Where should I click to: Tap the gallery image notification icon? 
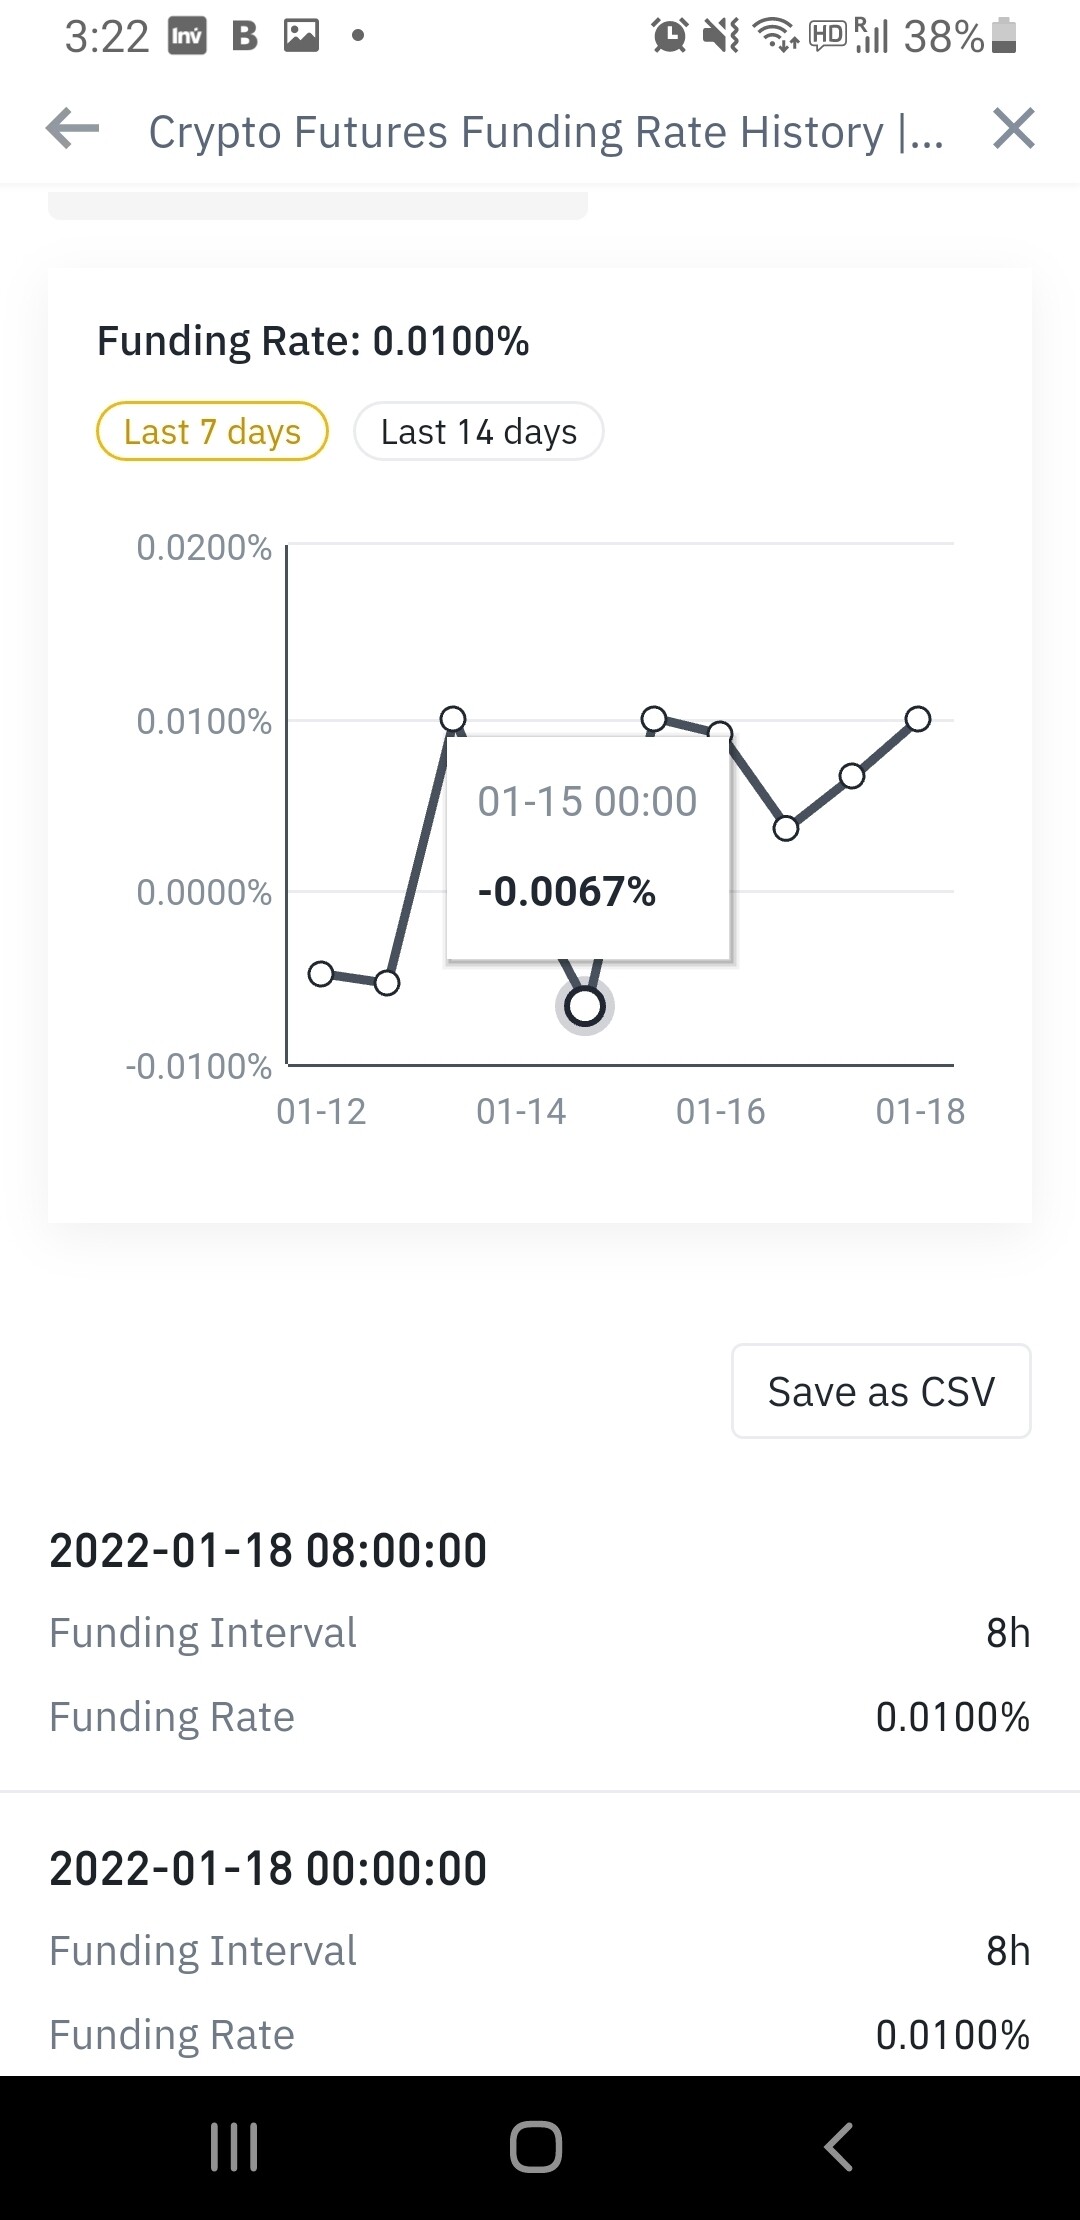pos(301,36)
